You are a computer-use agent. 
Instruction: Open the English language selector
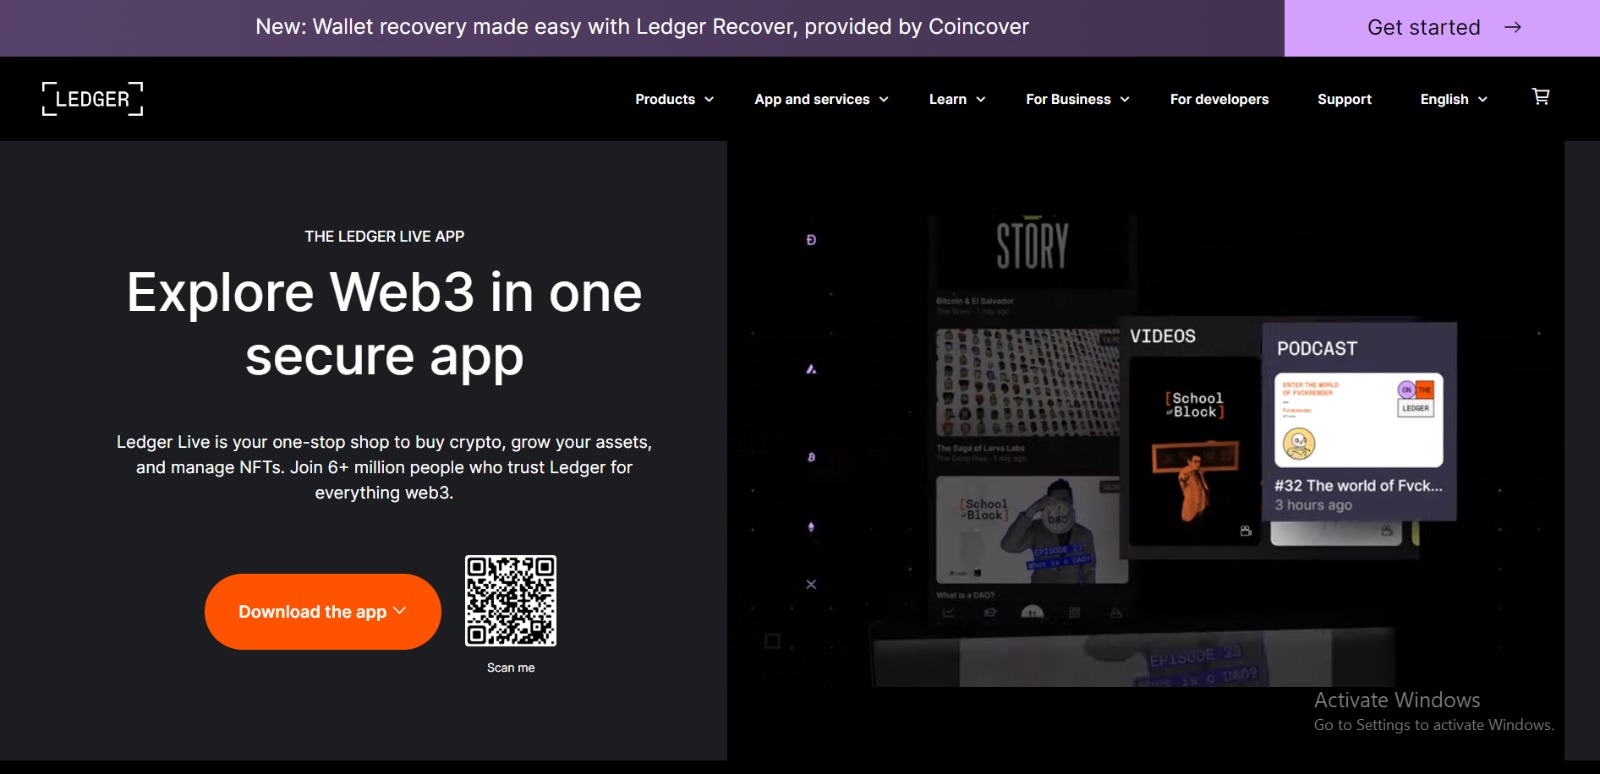coord(1454,99)
